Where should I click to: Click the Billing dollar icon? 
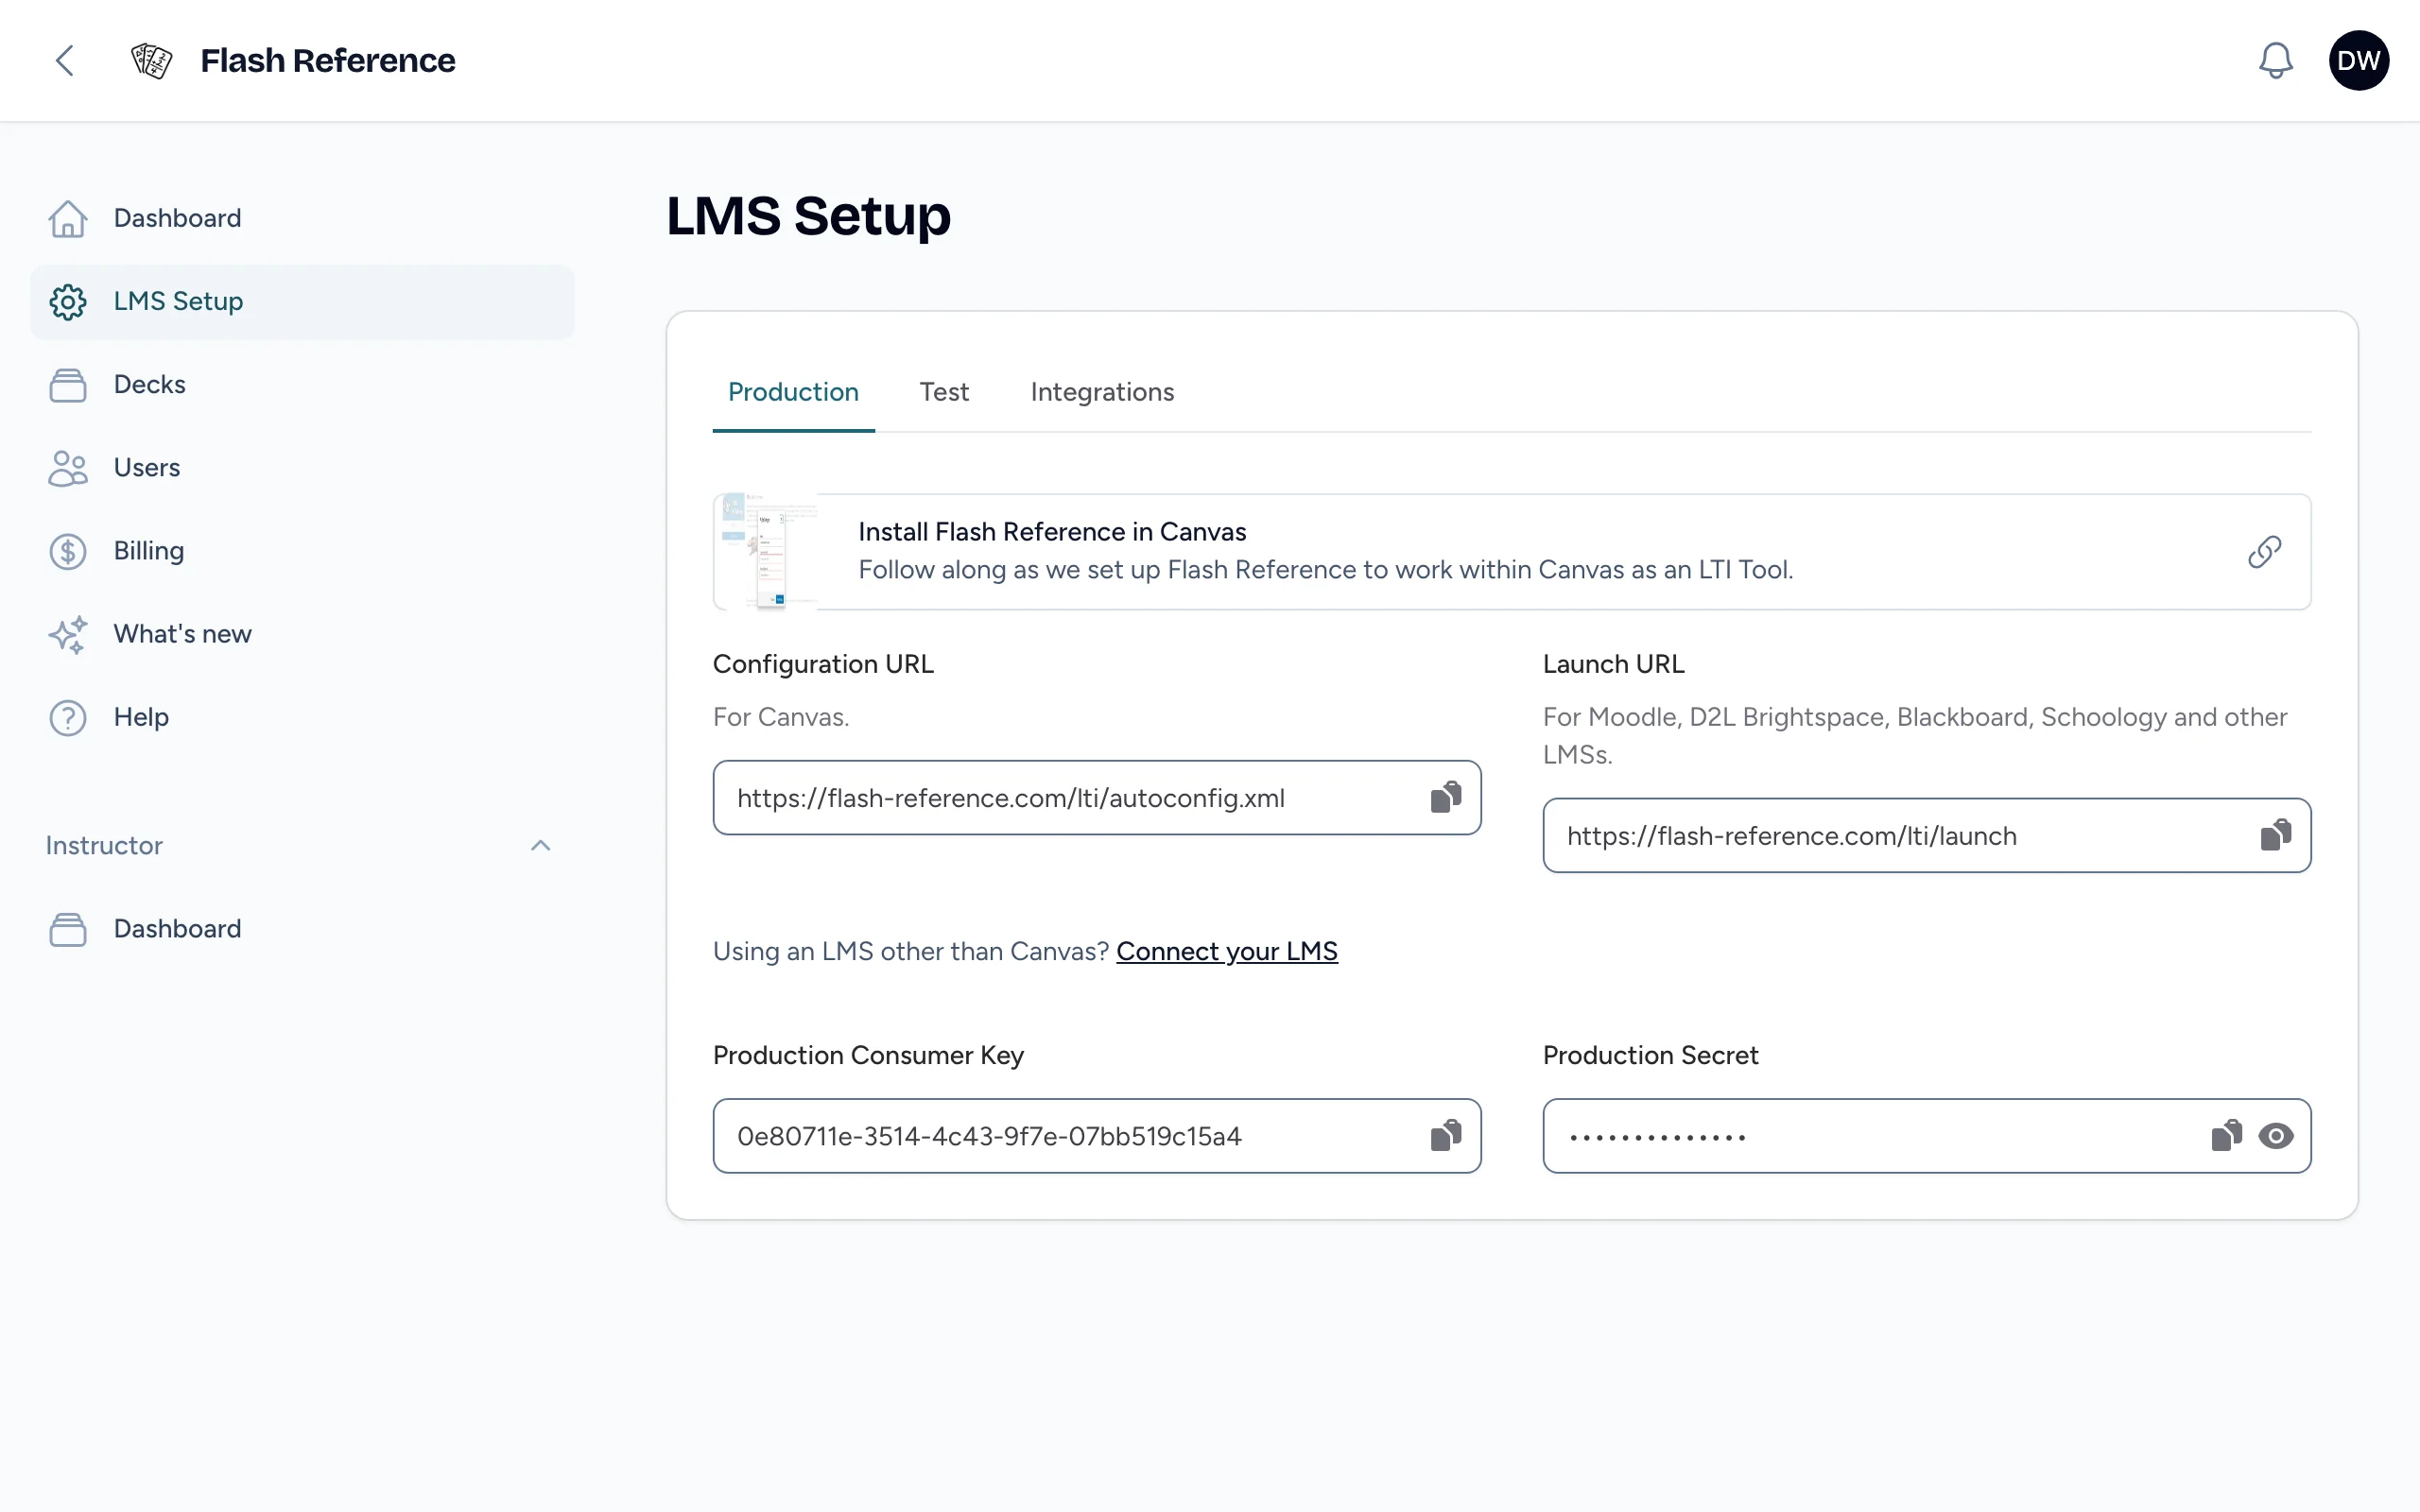68,551
